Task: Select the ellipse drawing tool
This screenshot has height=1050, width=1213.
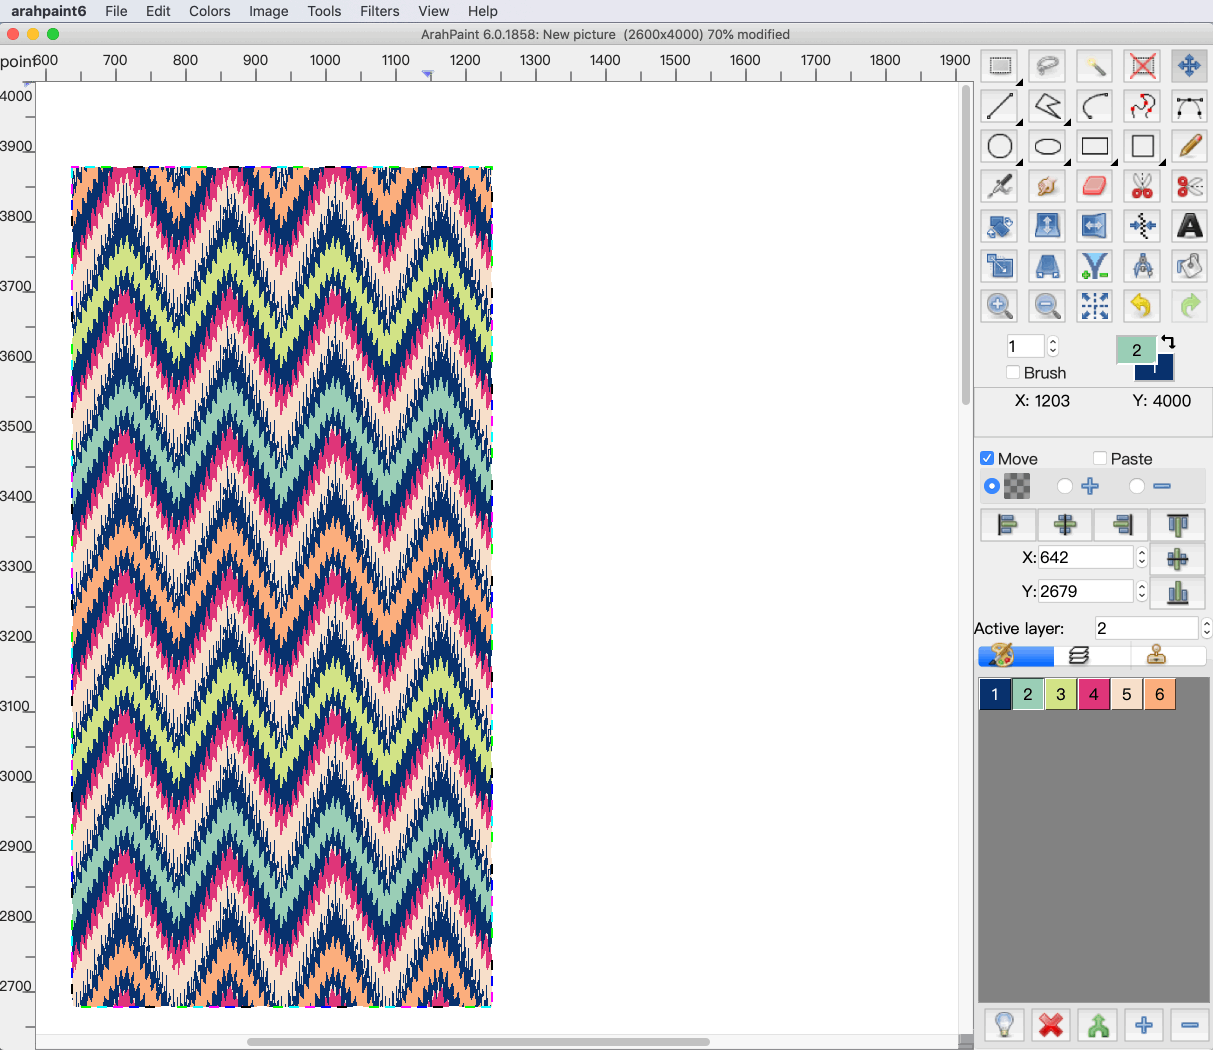Action: [1047, 146]
